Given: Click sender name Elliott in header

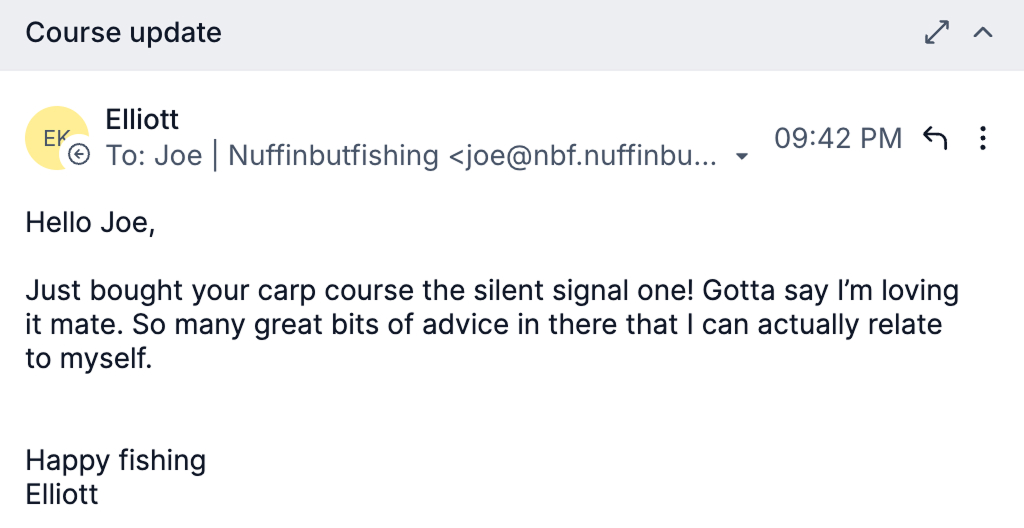Looking at the screenshot, I should click(x=142, y=120).
